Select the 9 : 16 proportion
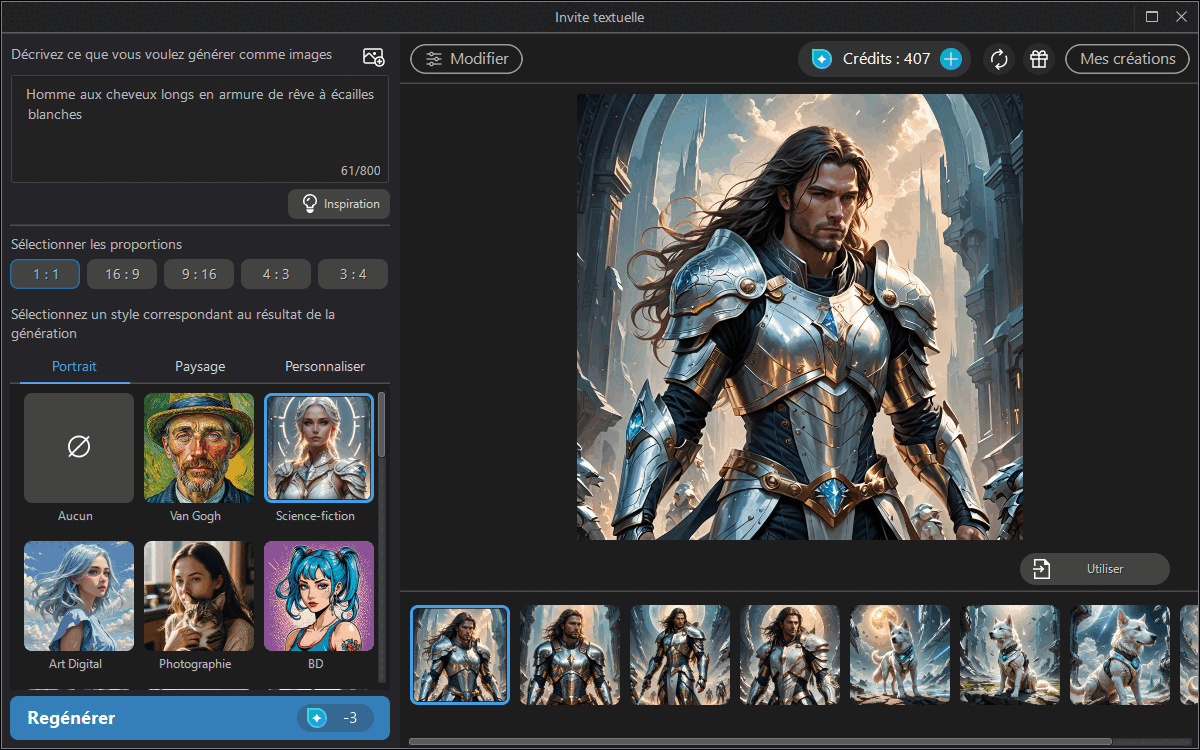Screen dimensions: 1200x750 click(x=199, y=274)
